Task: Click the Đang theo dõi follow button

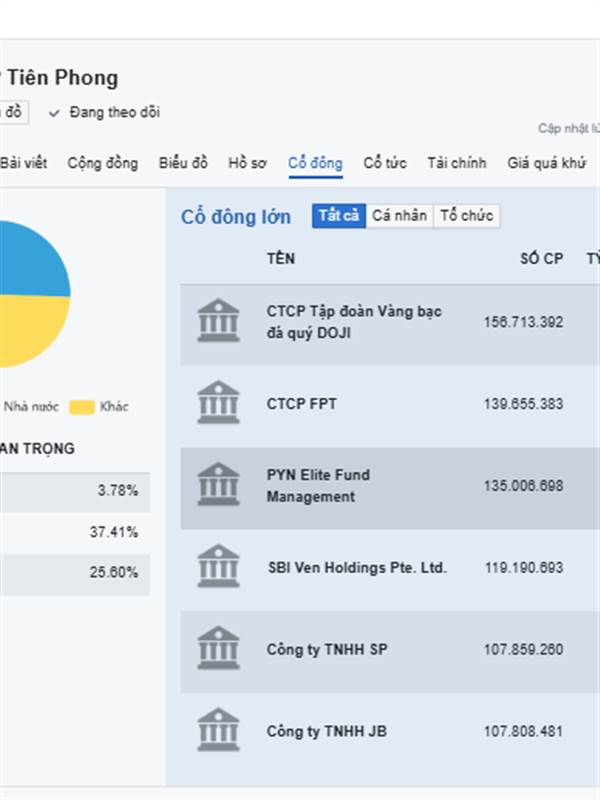Action: point(104,112)
